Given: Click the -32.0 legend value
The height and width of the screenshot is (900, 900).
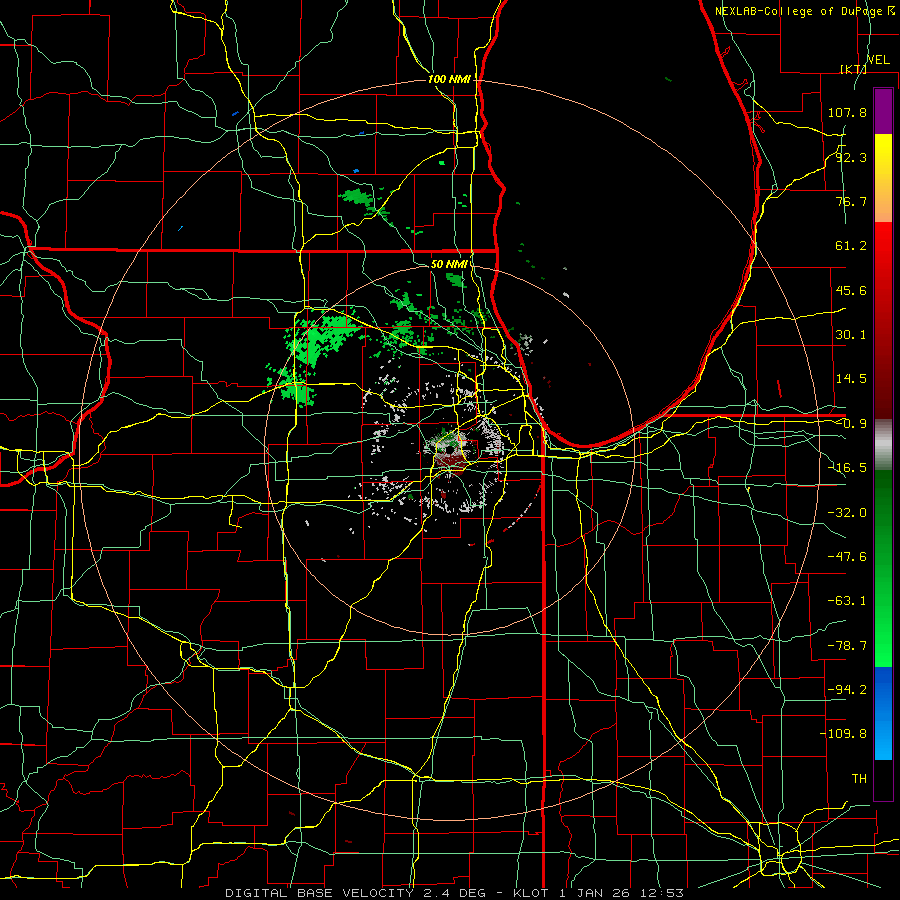Looking at the screenshot, I should tap(847, 513).
